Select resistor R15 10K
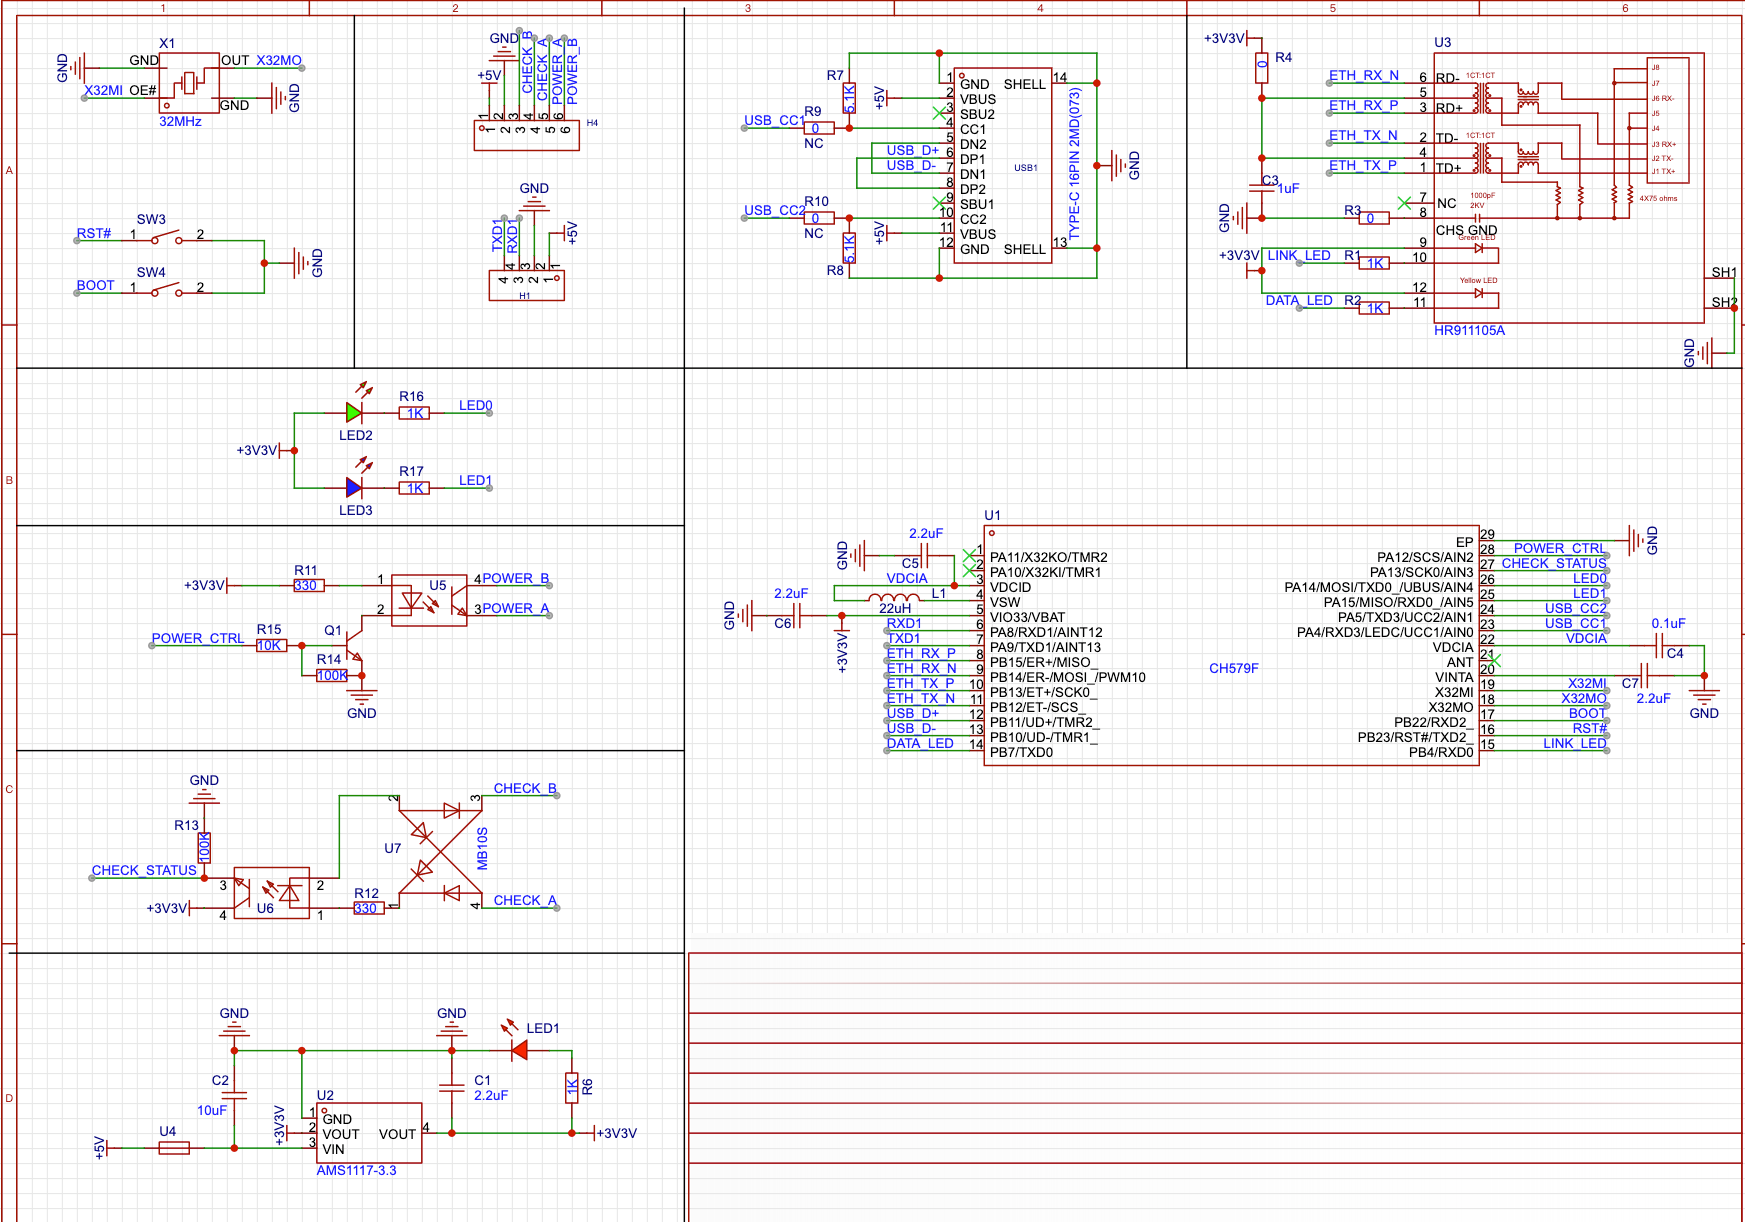Viewport: 1745px width, 1222px height. click(271, 645)
